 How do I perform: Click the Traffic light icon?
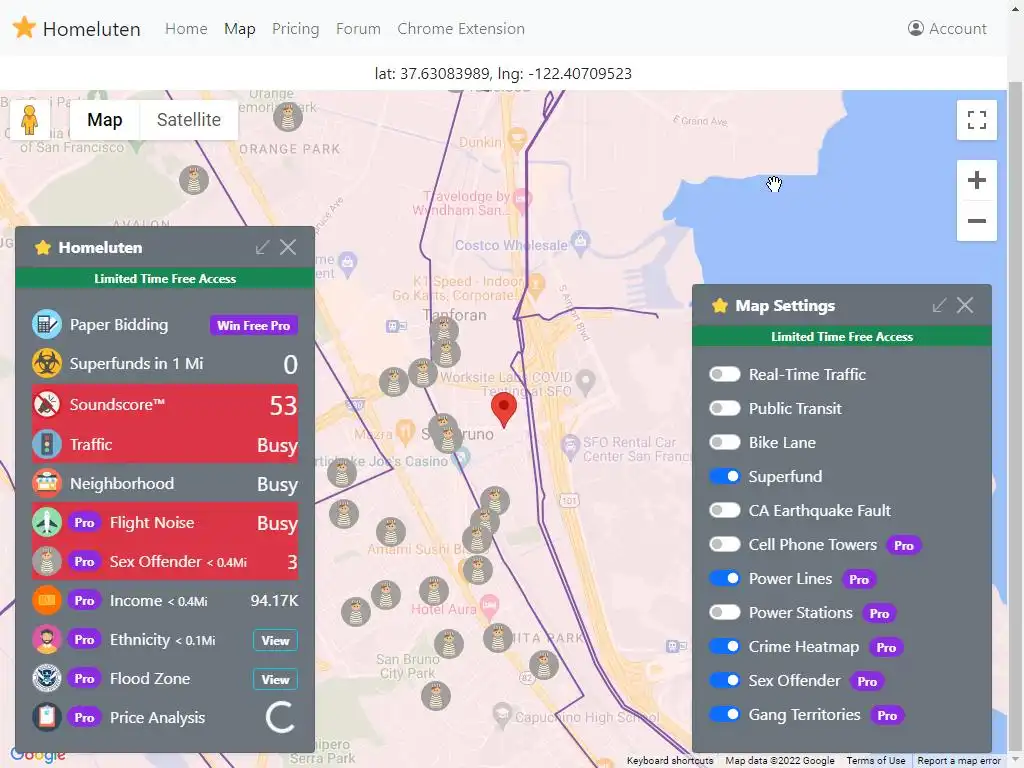(47, 445)
